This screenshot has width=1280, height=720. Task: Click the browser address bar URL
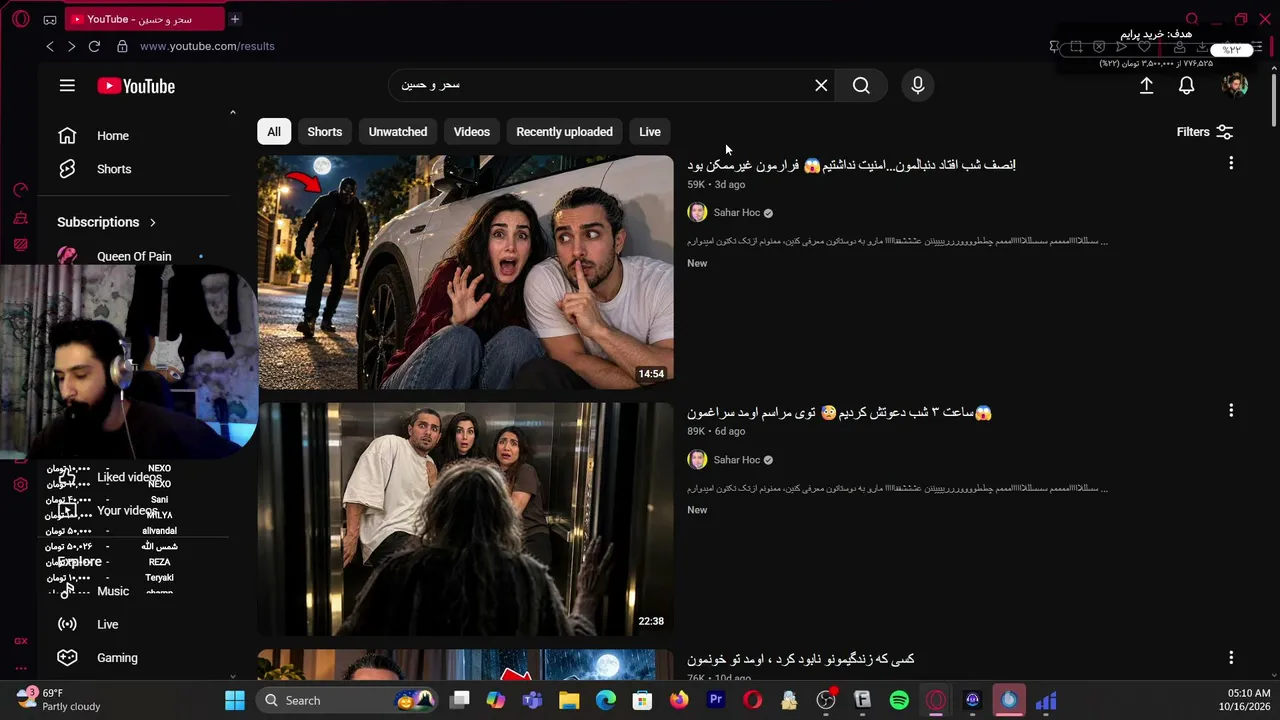[207, 46]
